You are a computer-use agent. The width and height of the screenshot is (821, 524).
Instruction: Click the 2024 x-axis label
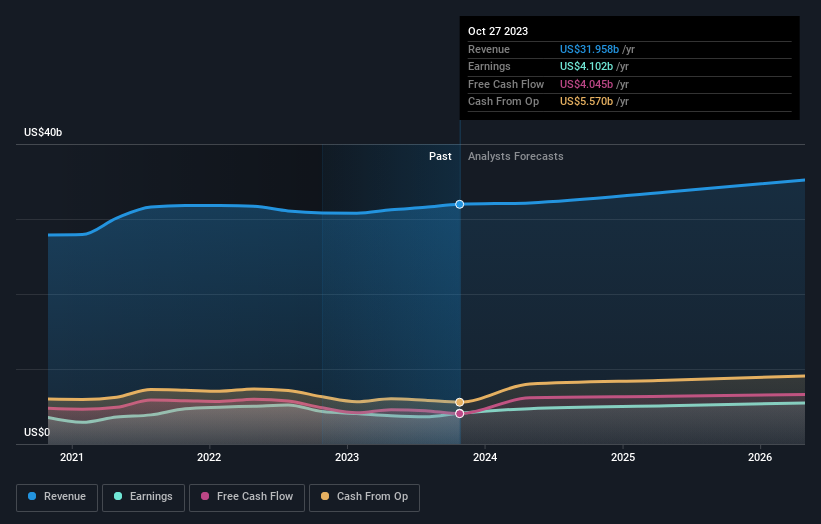coord(485,457)
